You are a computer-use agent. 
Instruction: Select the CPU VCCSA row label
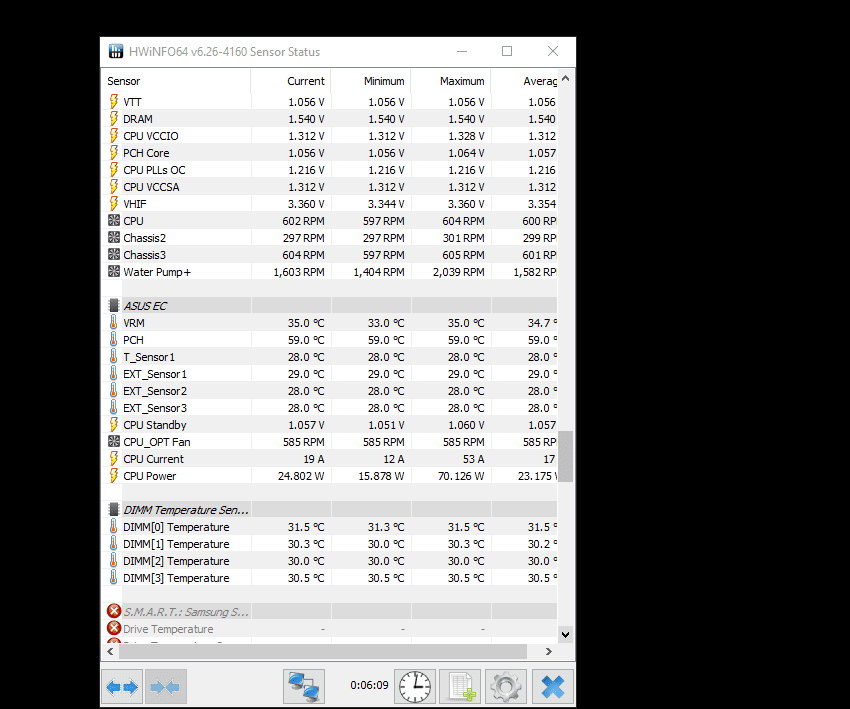point(151,187)
